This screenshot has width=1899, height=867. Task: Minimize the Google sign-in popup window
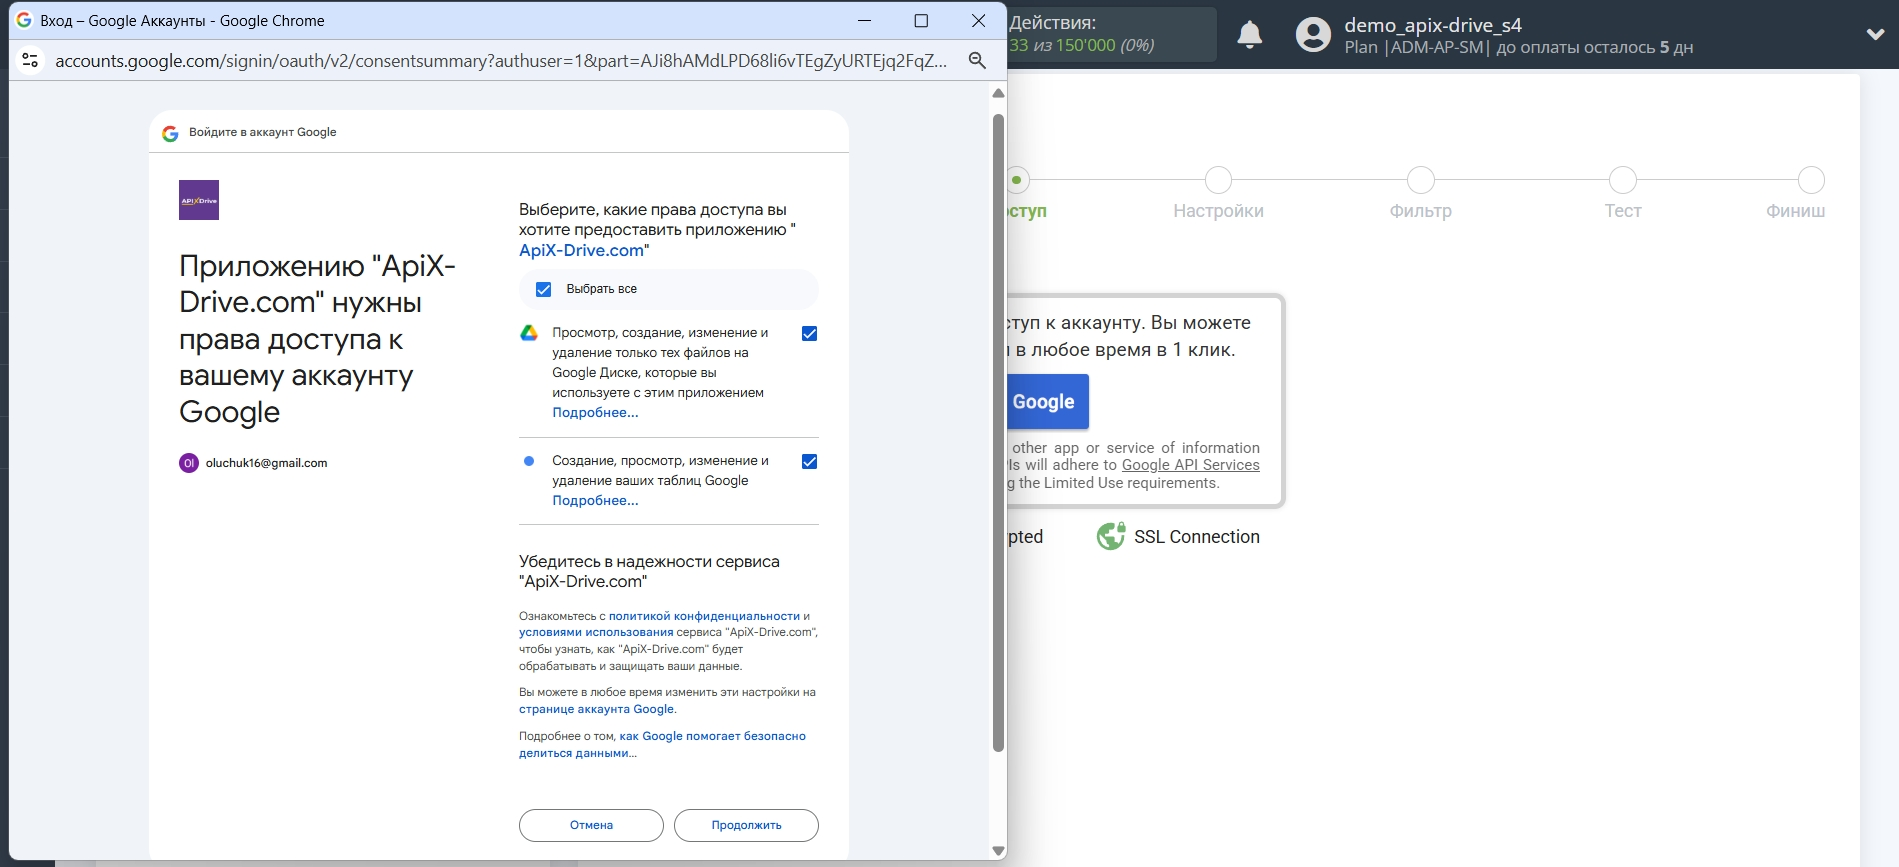(x=864, y=20)
